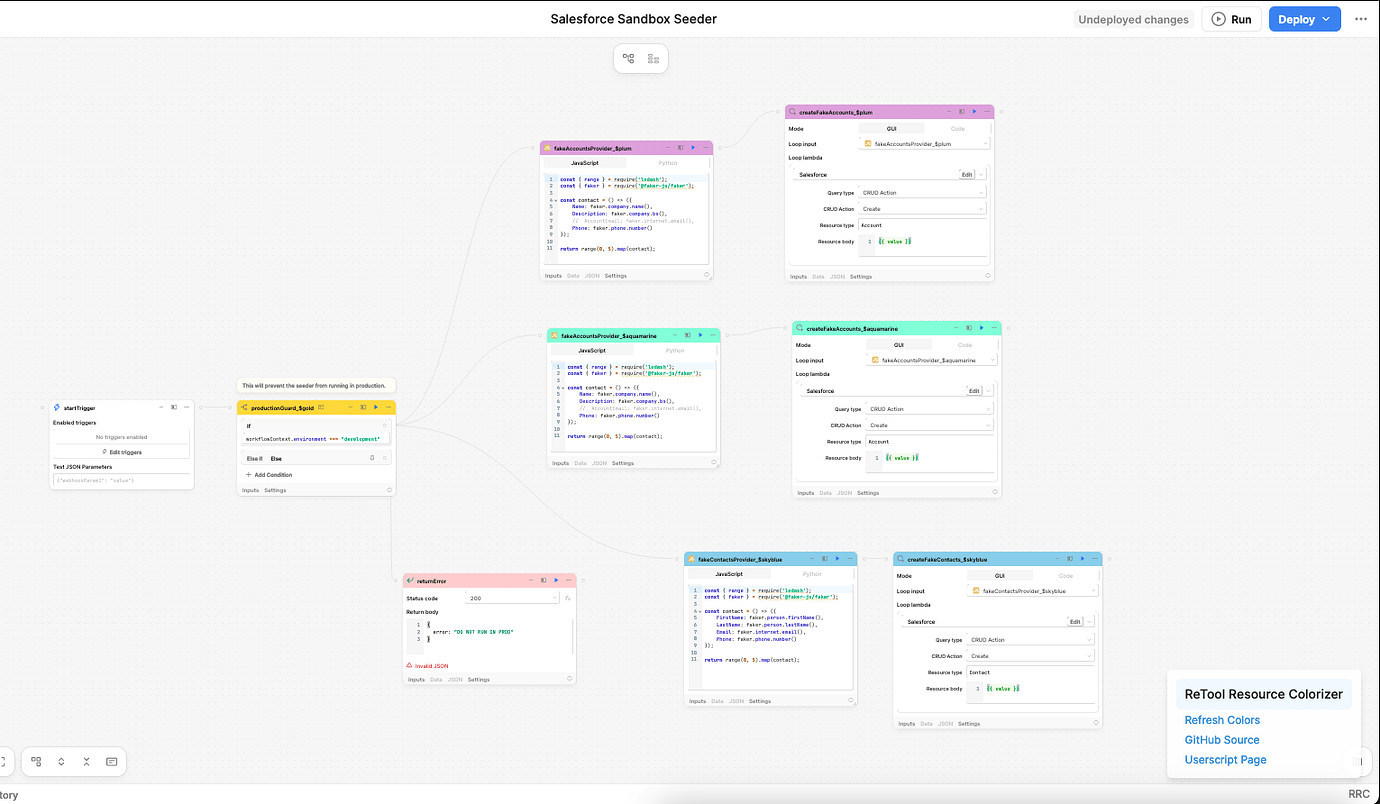Screen dimensions: 1380x804
Task: Open the Status code dropdown in returnError
Action: click(513, 598)
